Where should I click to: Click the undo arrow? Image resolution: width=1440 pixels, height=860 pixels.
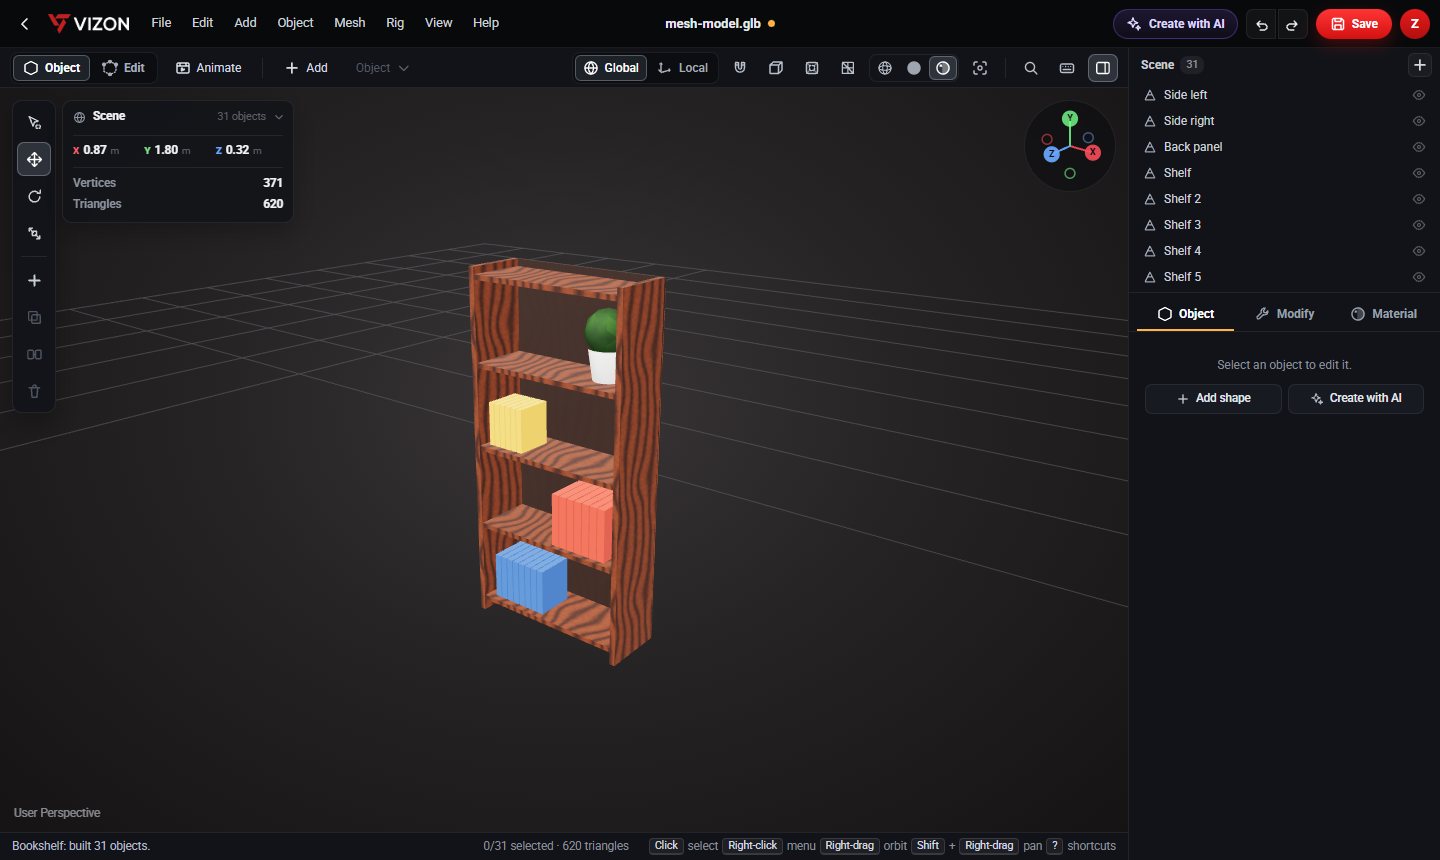coord(1262,24)
